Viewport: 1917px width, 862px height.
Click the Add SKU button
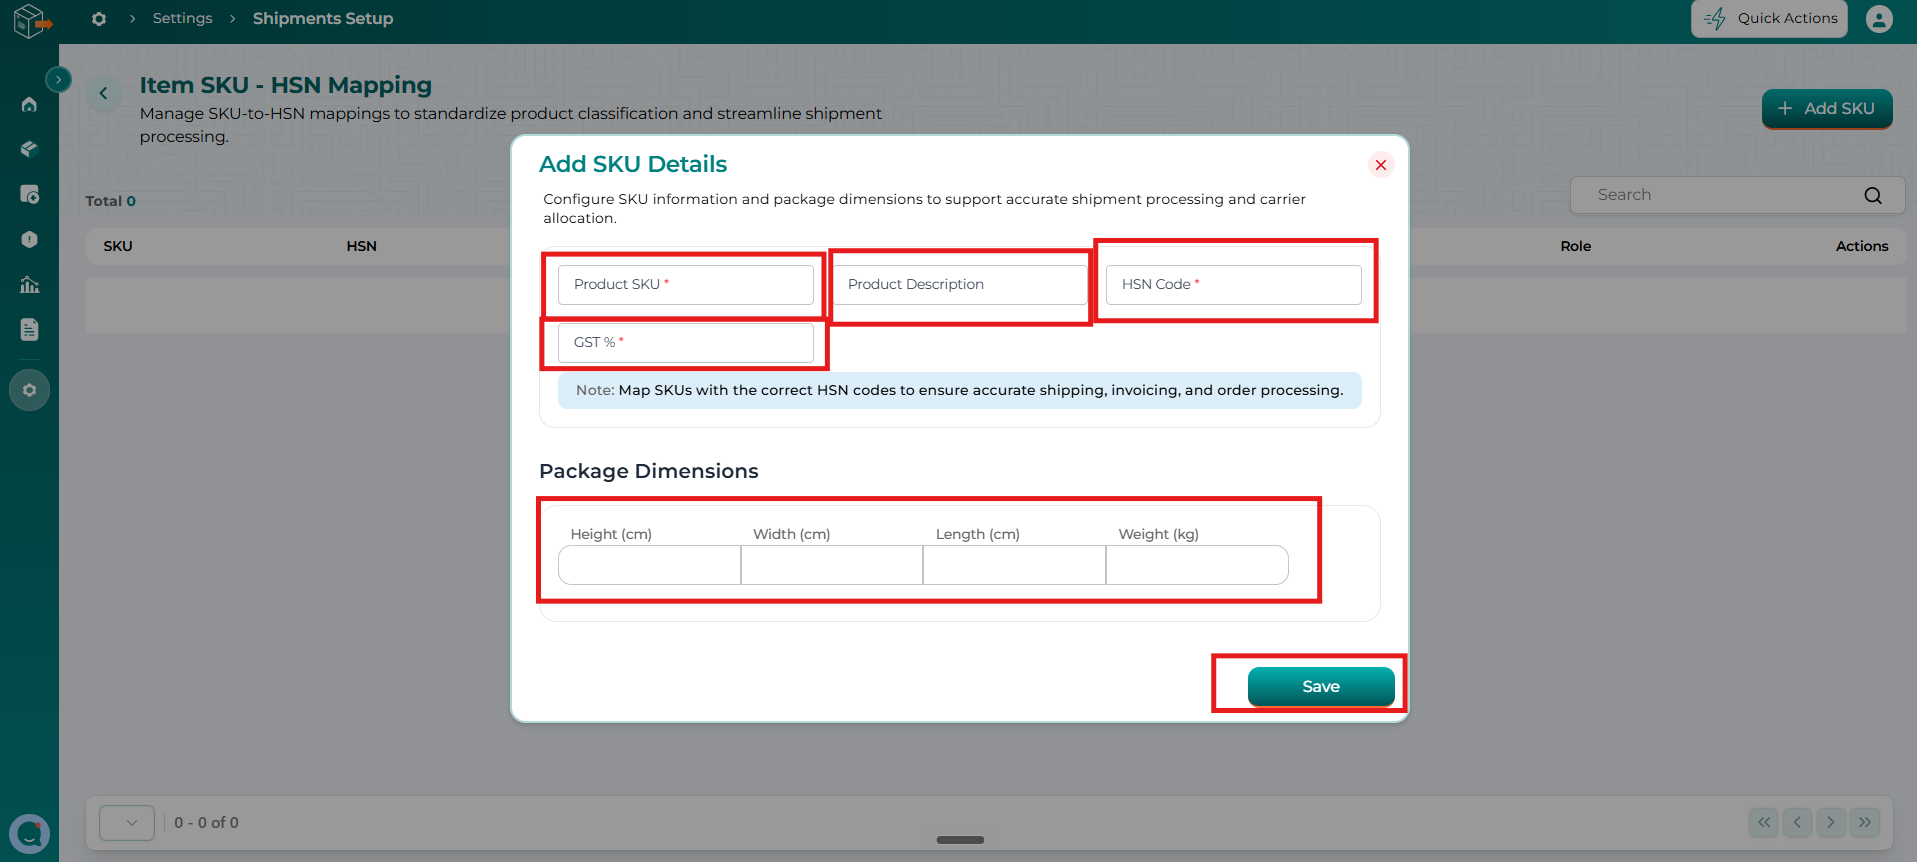1827,108
